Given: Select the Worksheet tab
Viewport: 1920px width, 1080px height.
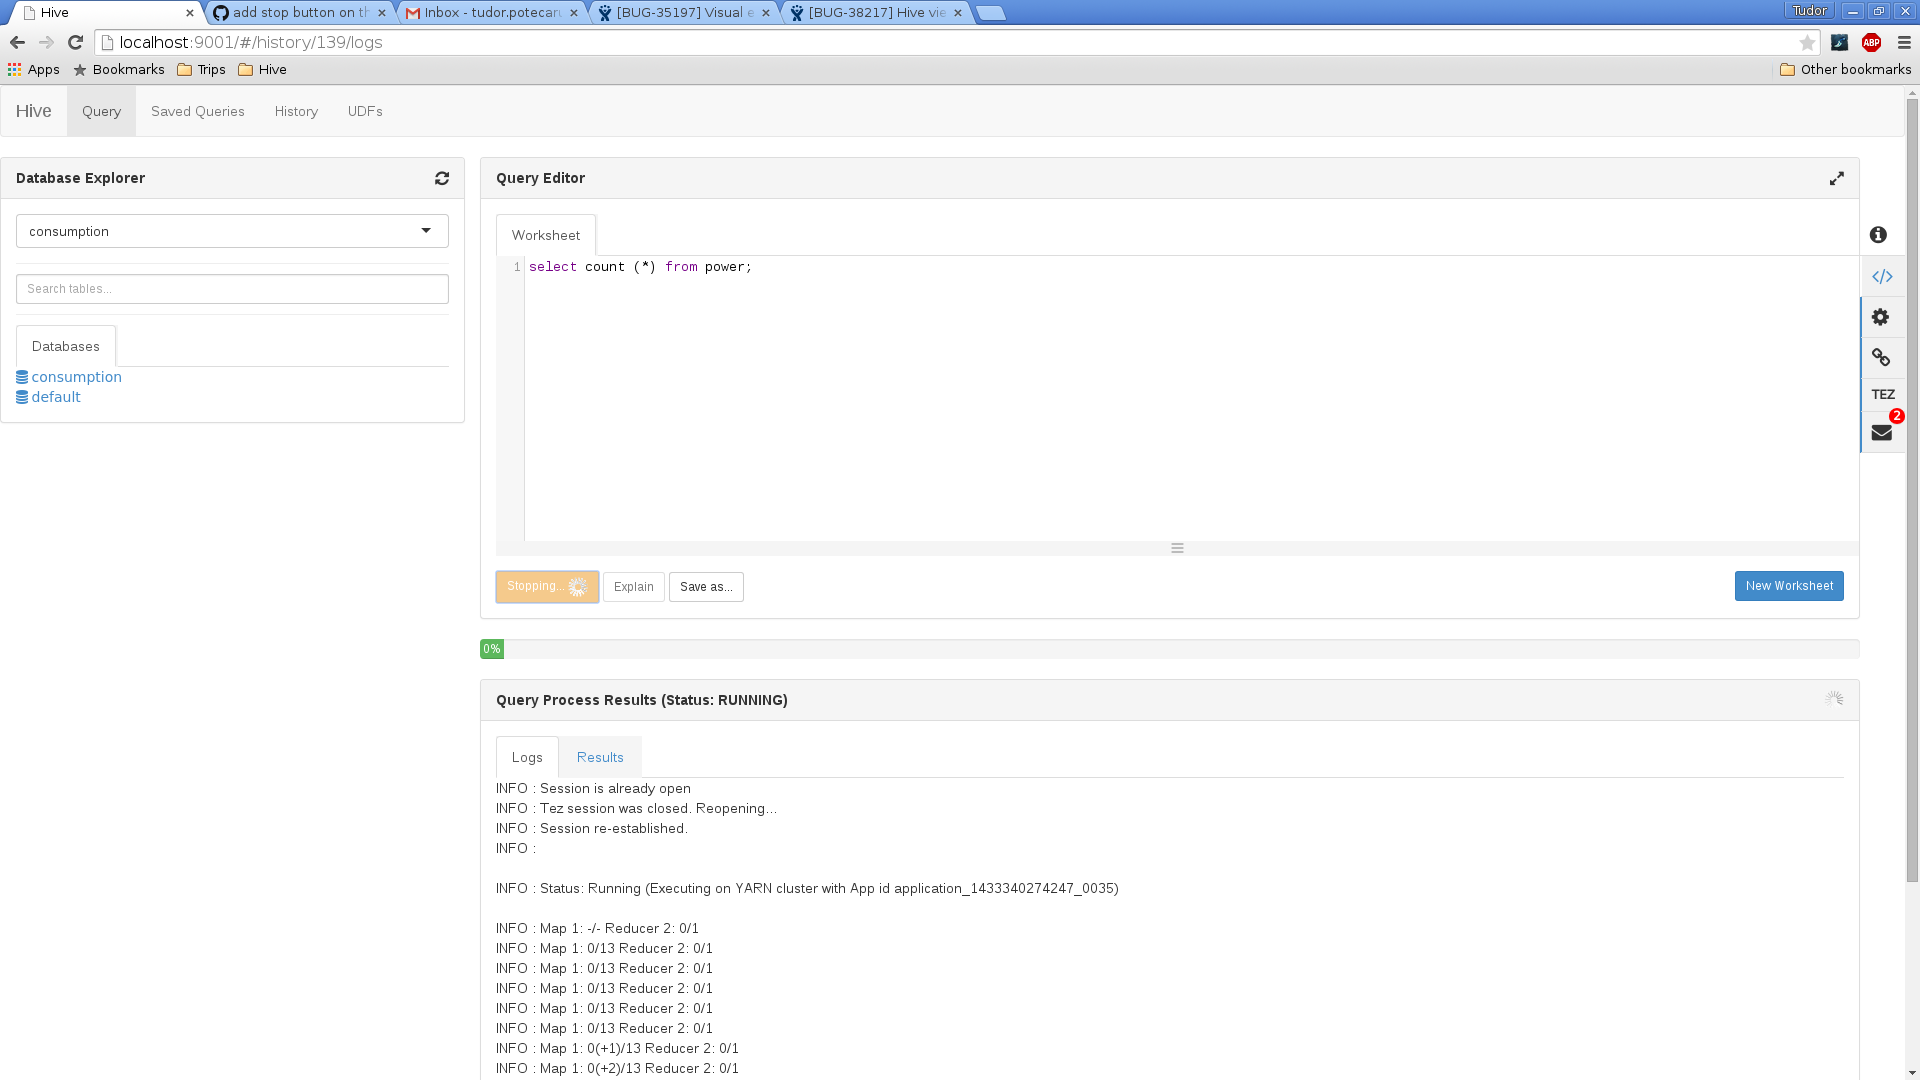Looking at the screenshot, I should point(546,235).
